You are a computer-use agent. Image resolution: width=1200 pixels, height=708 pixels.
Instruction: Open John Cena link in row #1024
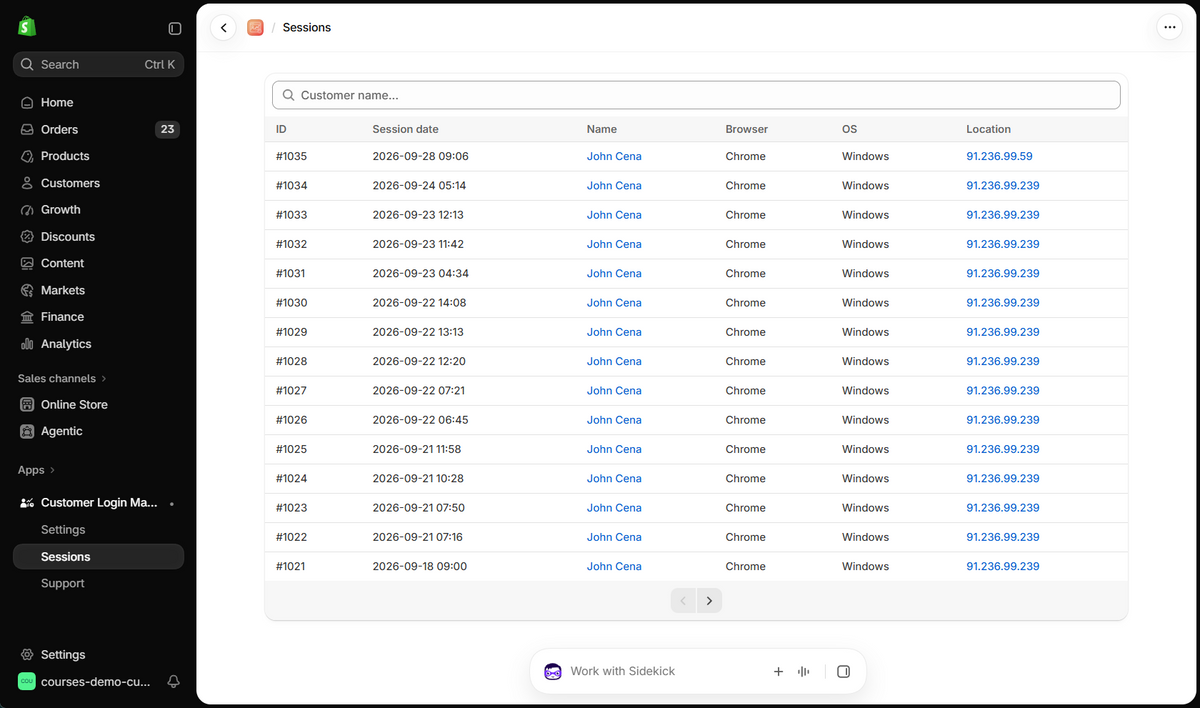614,478
